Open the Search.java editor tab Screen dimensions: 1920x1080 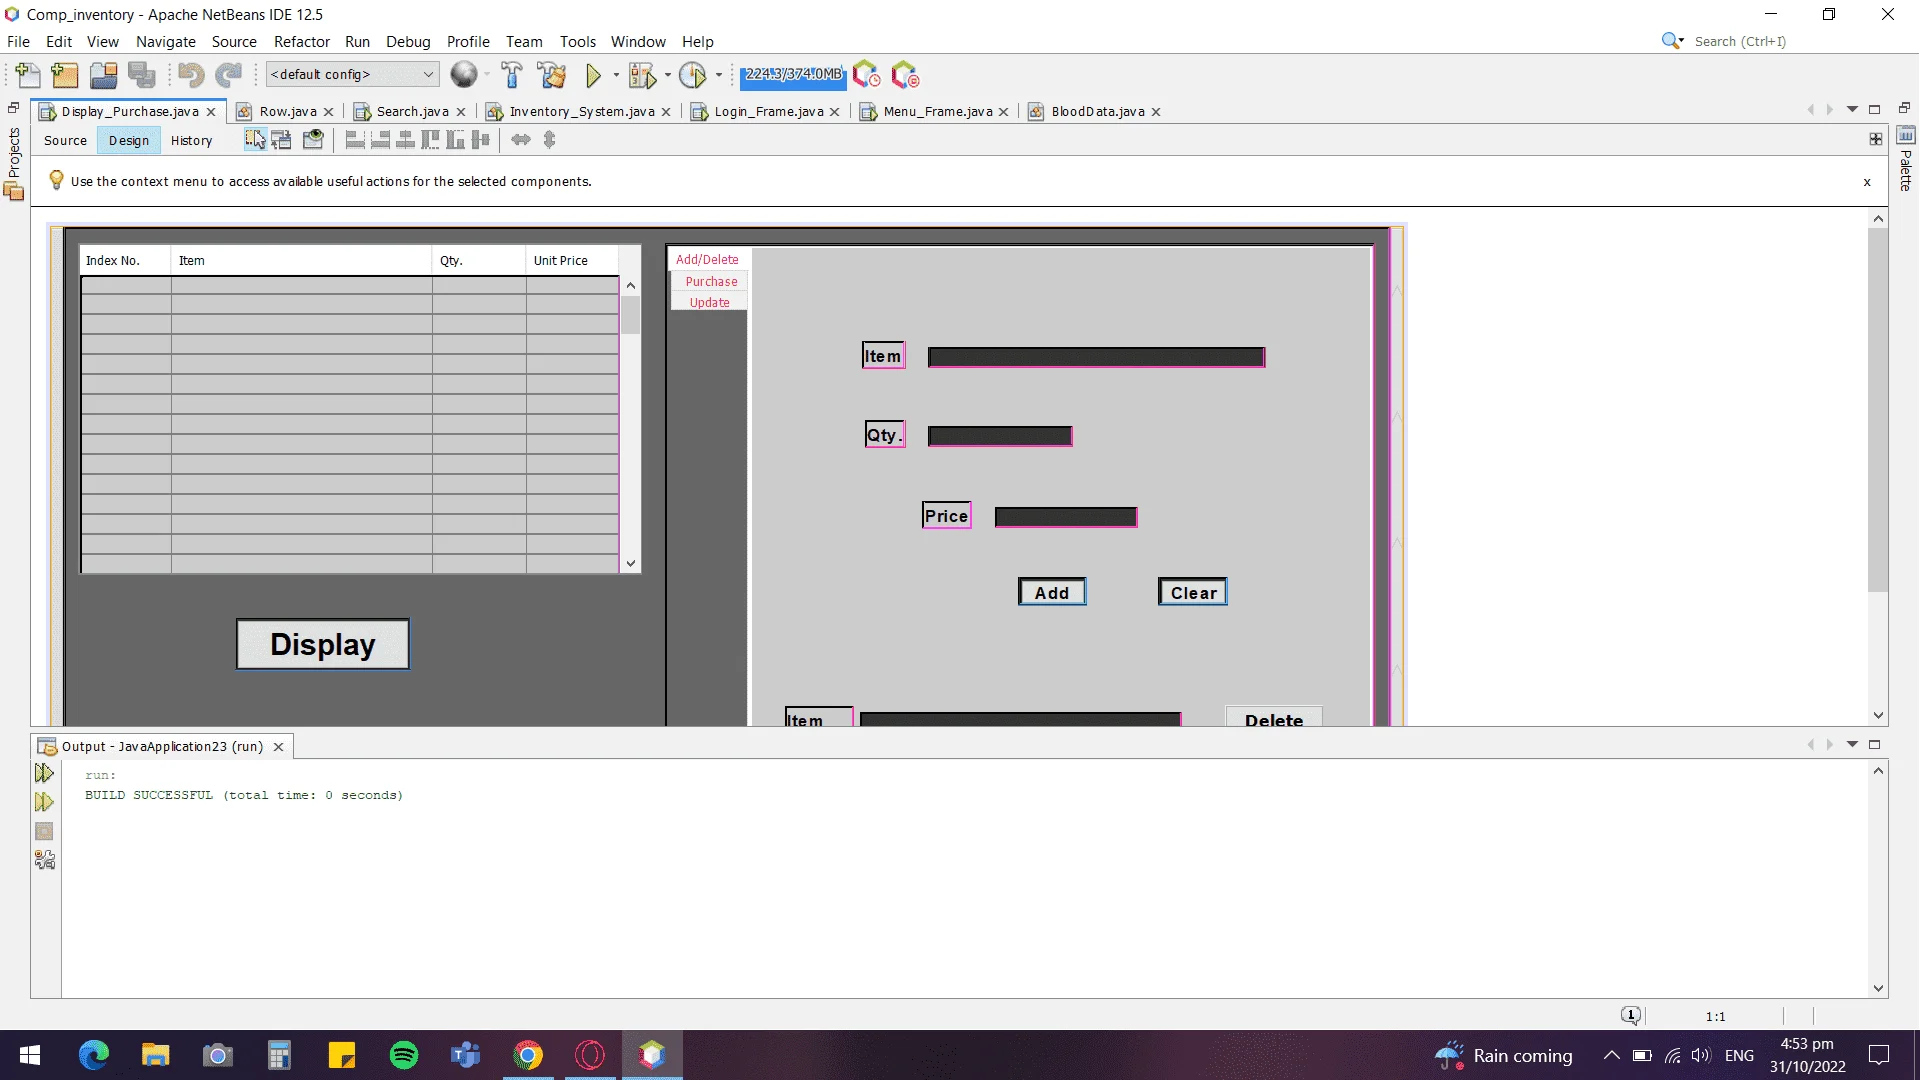point(412,111)
